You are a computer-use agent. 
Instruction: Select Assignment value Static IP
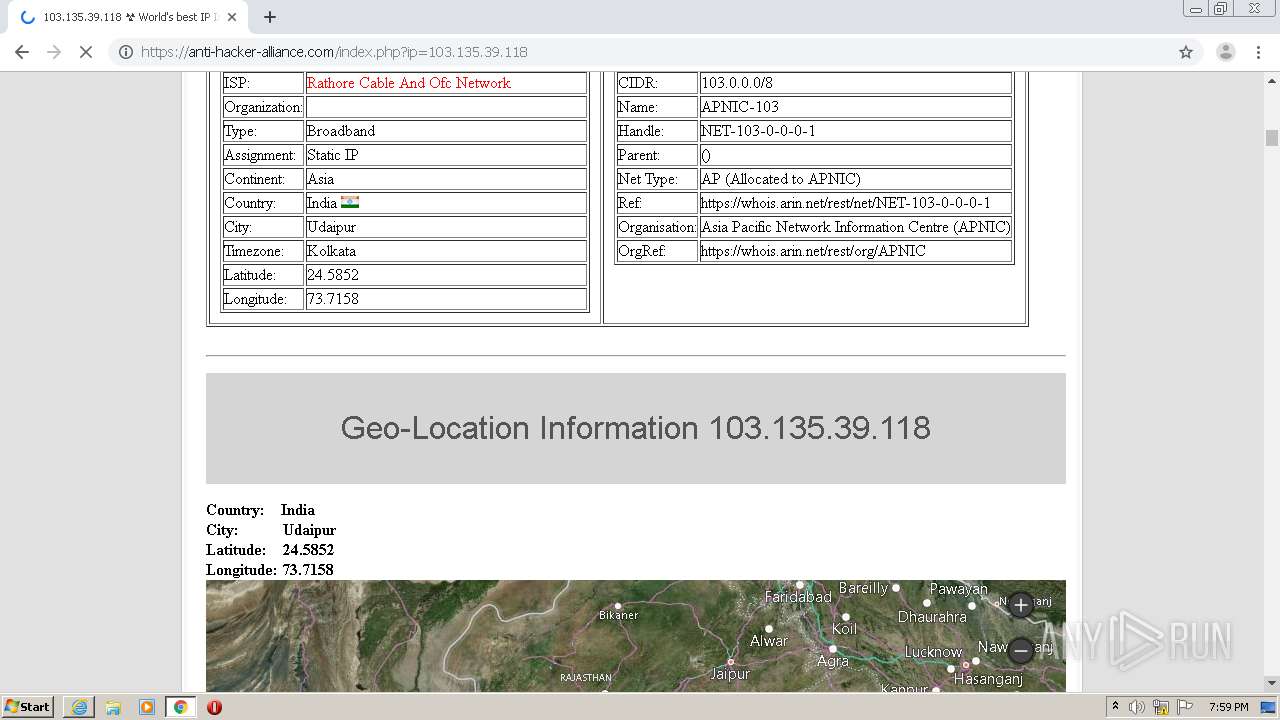point(332,155)
